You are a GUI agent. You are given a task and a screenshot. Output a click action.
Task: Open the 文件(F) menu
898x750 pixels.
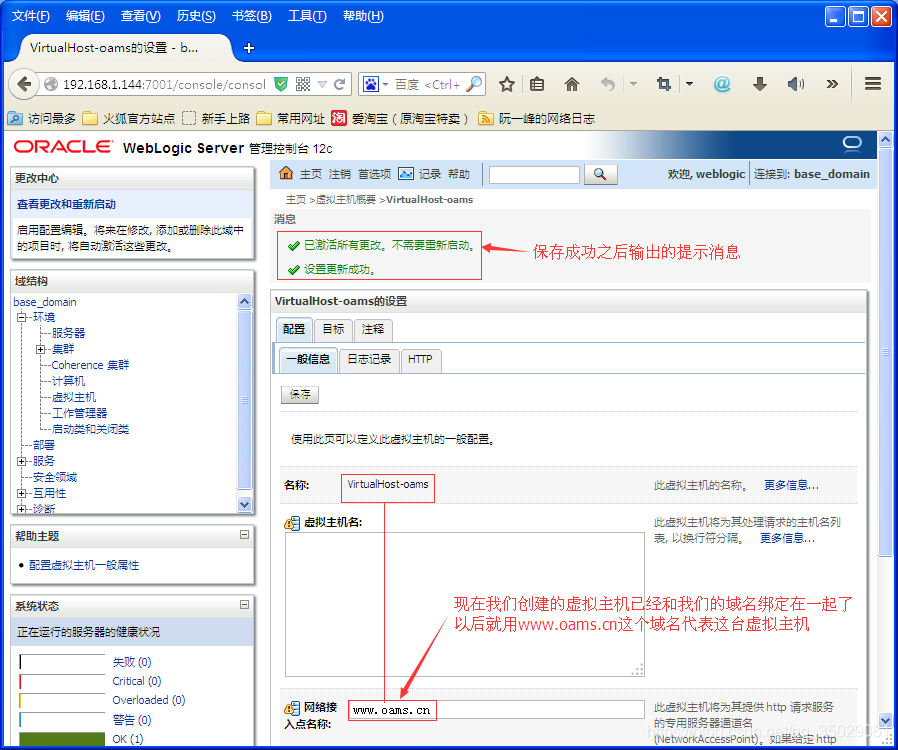[31, 16]
